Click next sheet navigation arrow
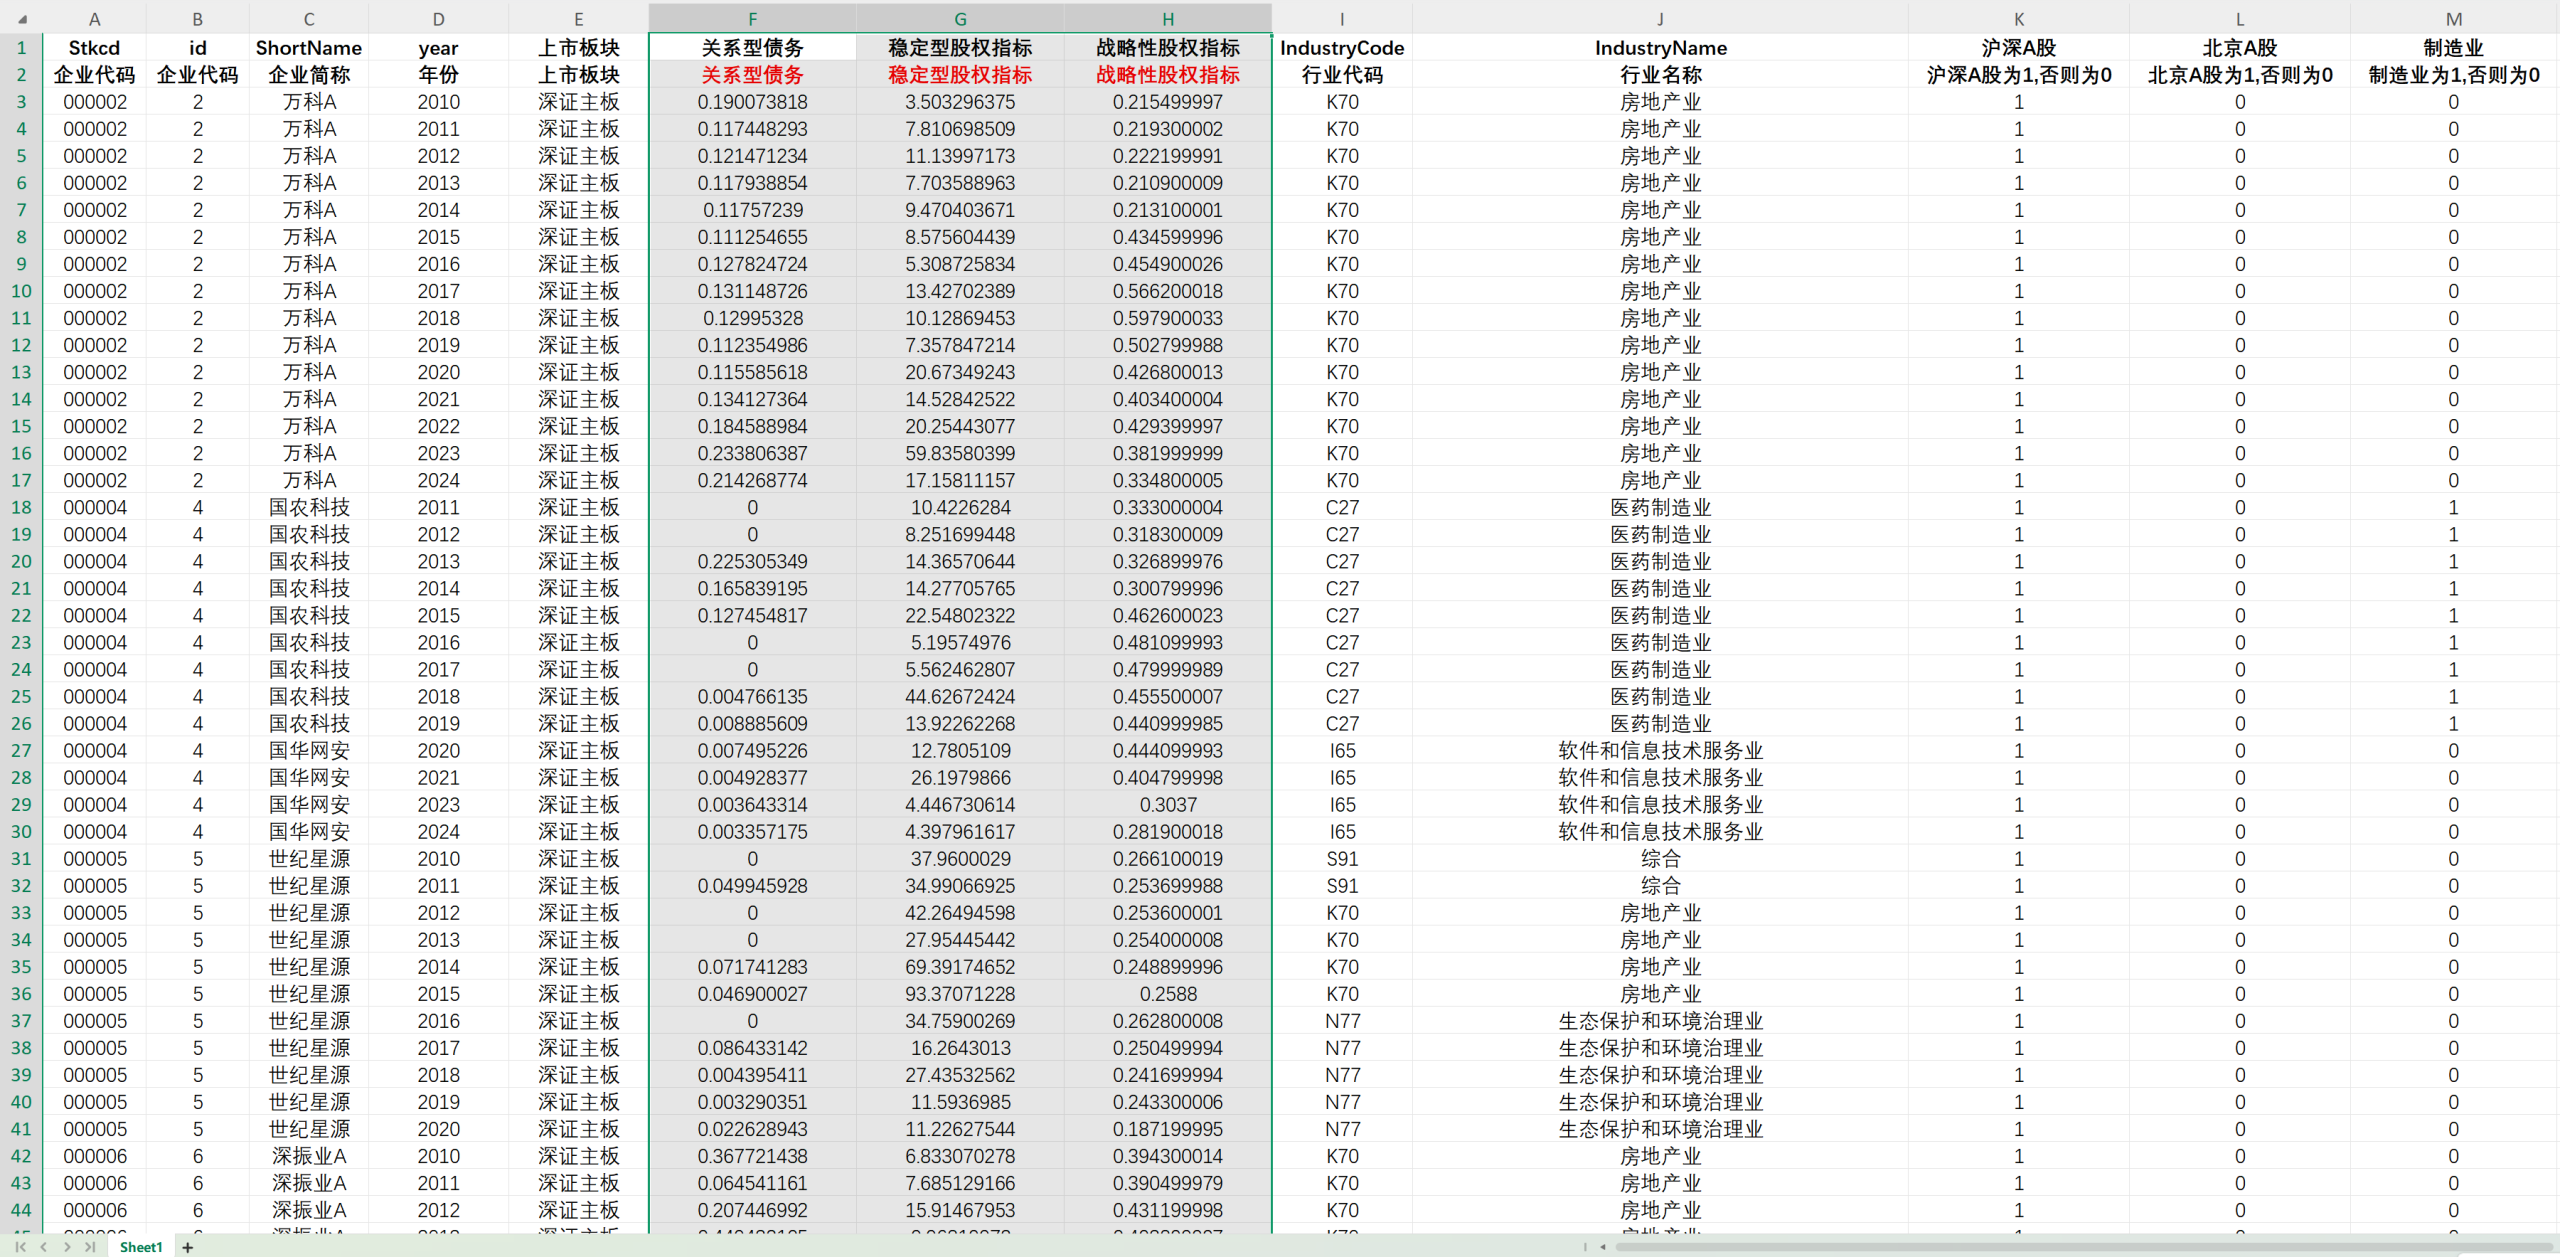This screenshot has width=2560, height=1257. click(67, 1247)
